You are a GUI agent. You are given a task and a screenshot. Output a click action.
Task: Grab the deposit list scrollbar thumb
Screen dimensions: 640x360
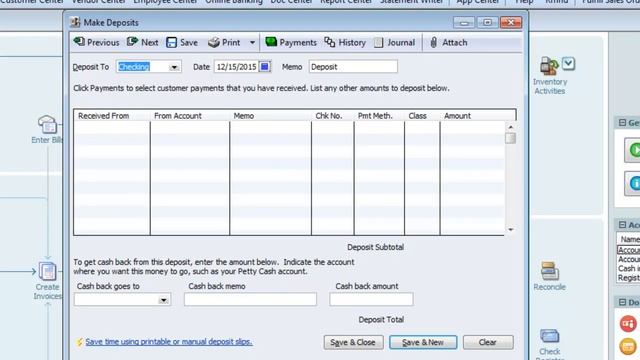[x=510, y=138]
